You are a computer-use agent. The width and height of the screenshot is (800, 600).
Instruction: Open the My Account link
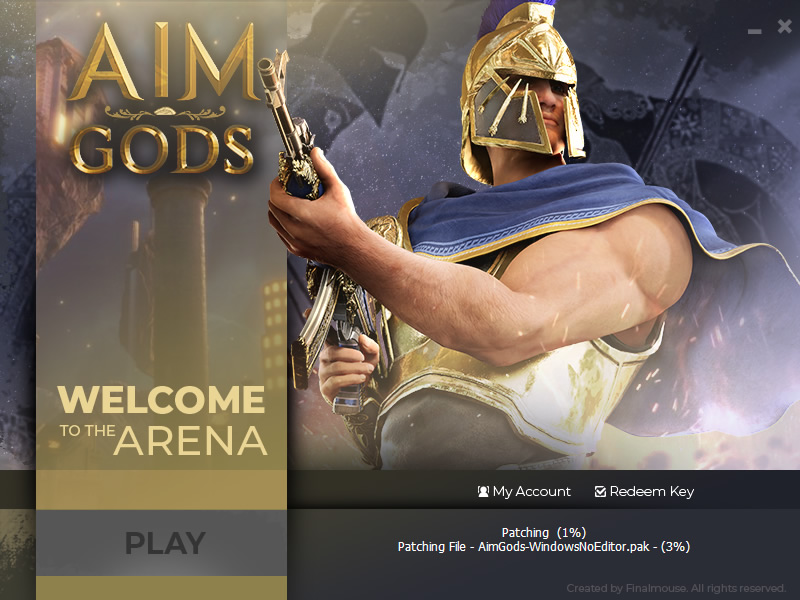click(524, 491)
